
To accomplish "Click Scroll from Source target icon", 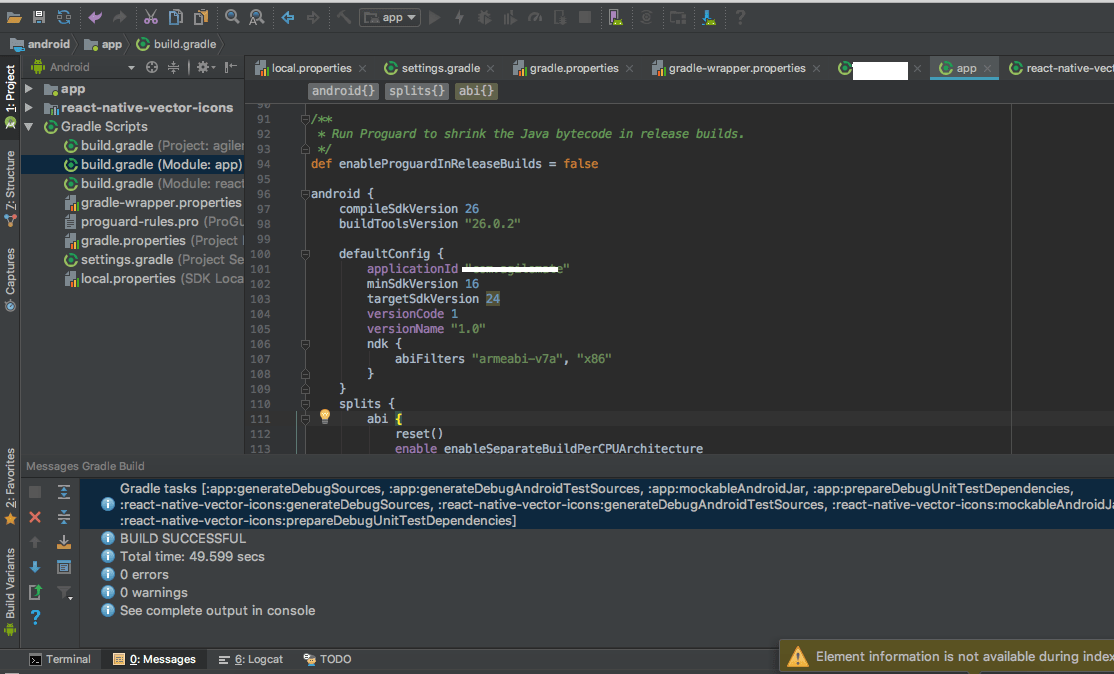I will pyautogui.click(x=151, y=67).
